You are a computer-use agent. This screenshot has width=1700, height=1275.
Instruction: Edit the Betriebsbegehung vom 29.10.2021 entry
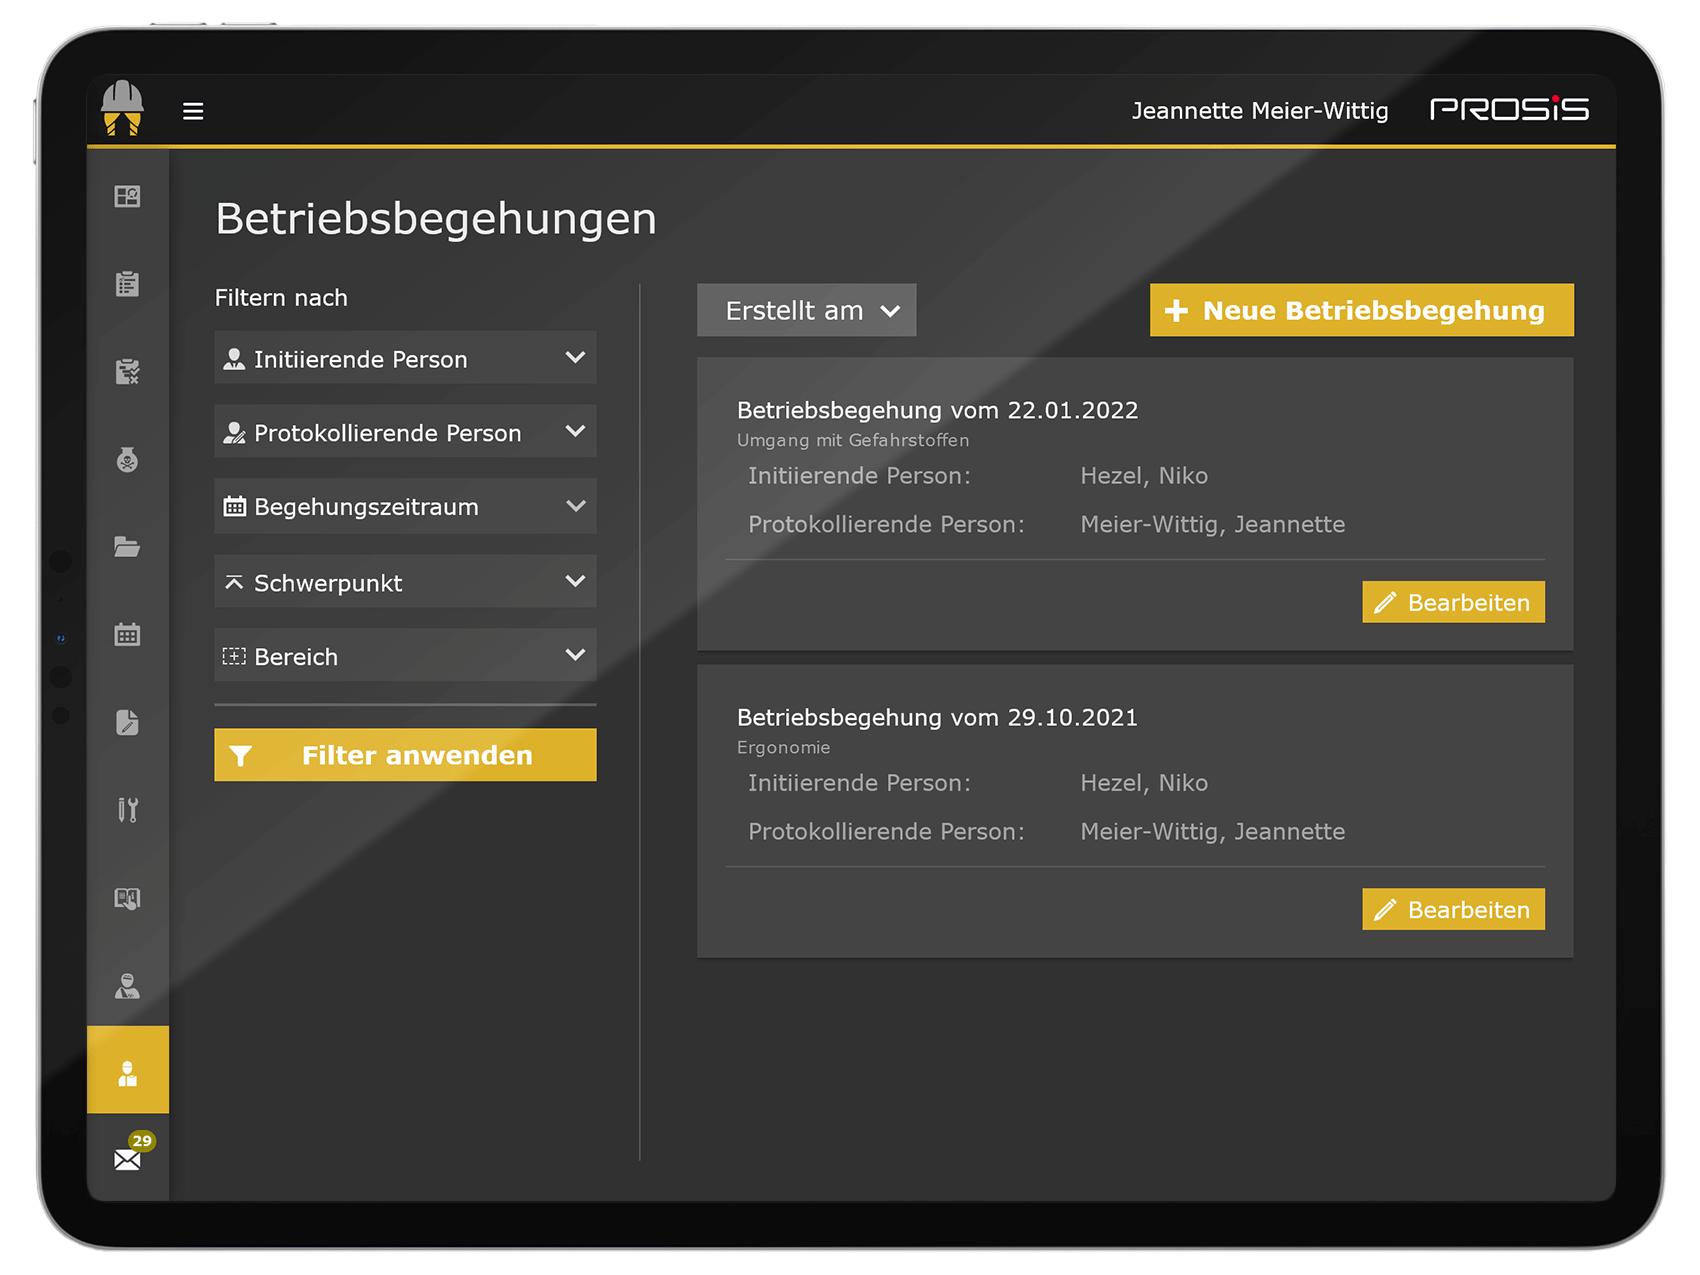click(x=1453, y=909)
